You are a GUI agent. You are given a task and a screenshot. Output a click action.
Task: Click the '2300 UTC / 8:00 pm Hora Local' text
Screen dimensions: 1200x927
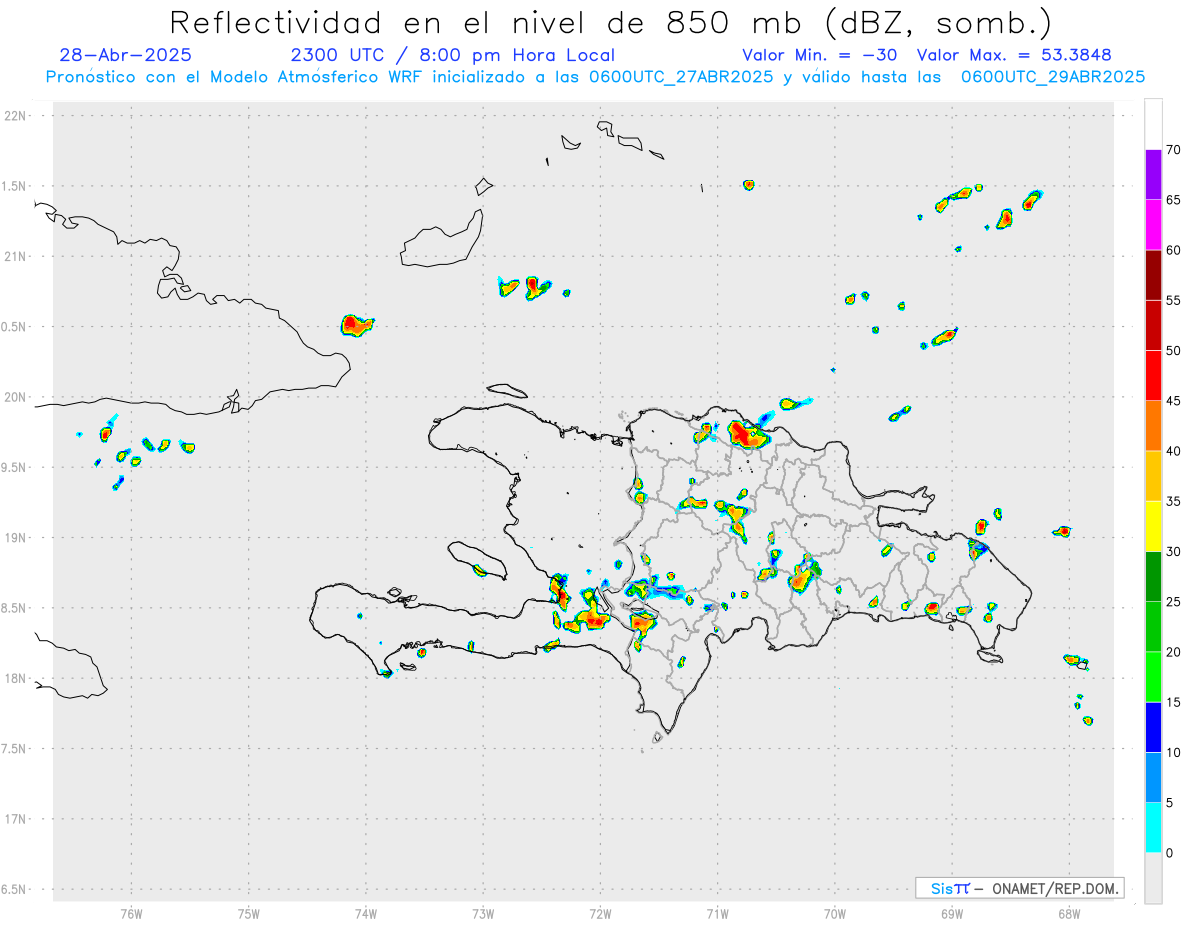tap(452, 55)
